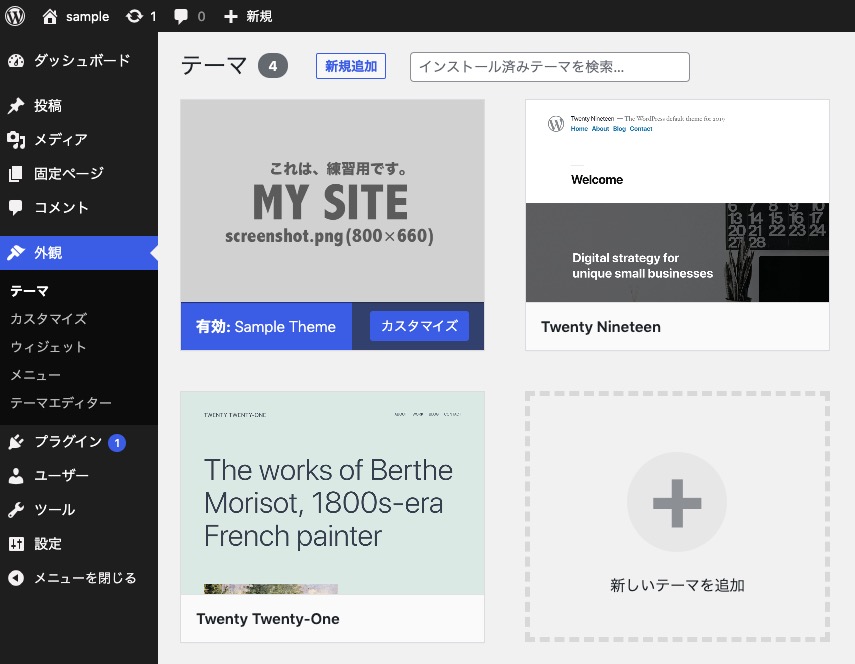
Task: Click the ユーザー person icon
Action: tap(16, 476)
